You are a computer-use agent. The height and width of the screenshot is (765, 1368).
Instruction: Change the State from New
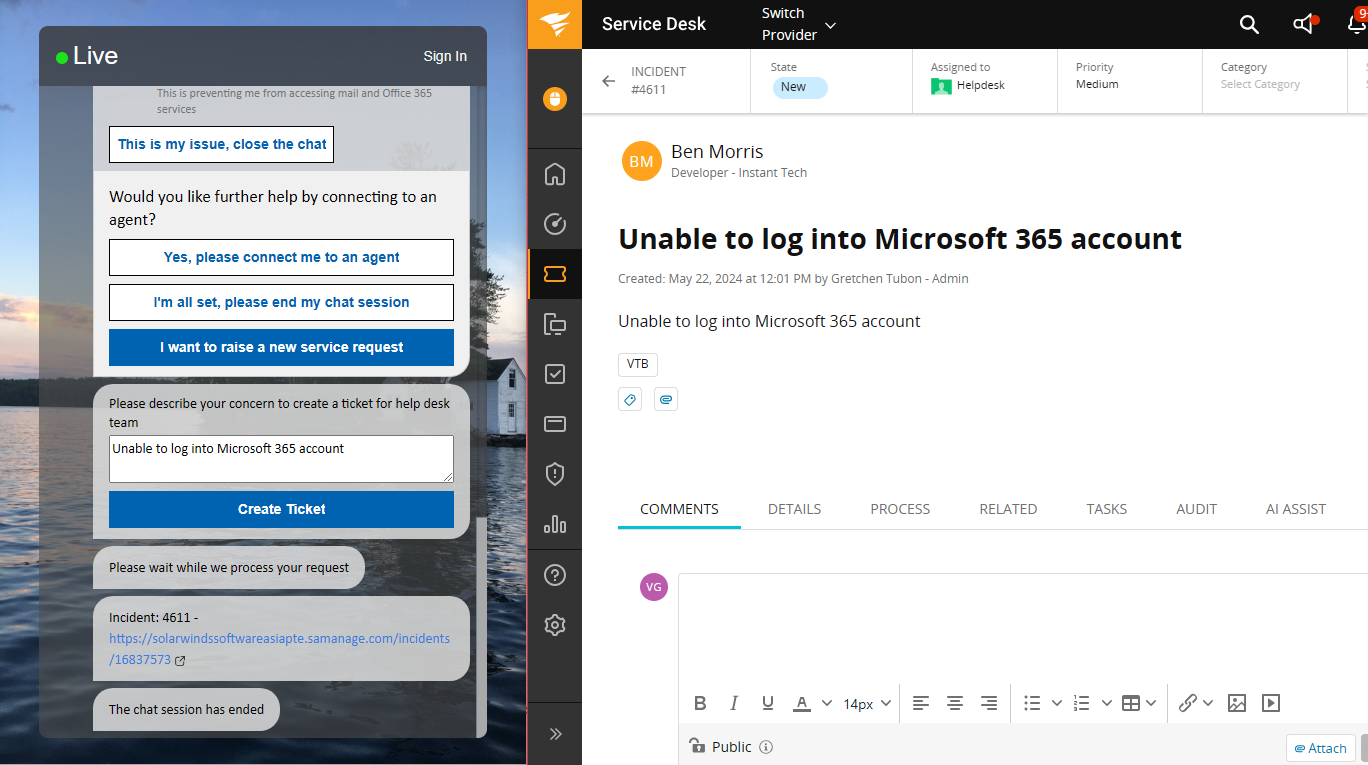pyautogui.click(x=800, y=87)
